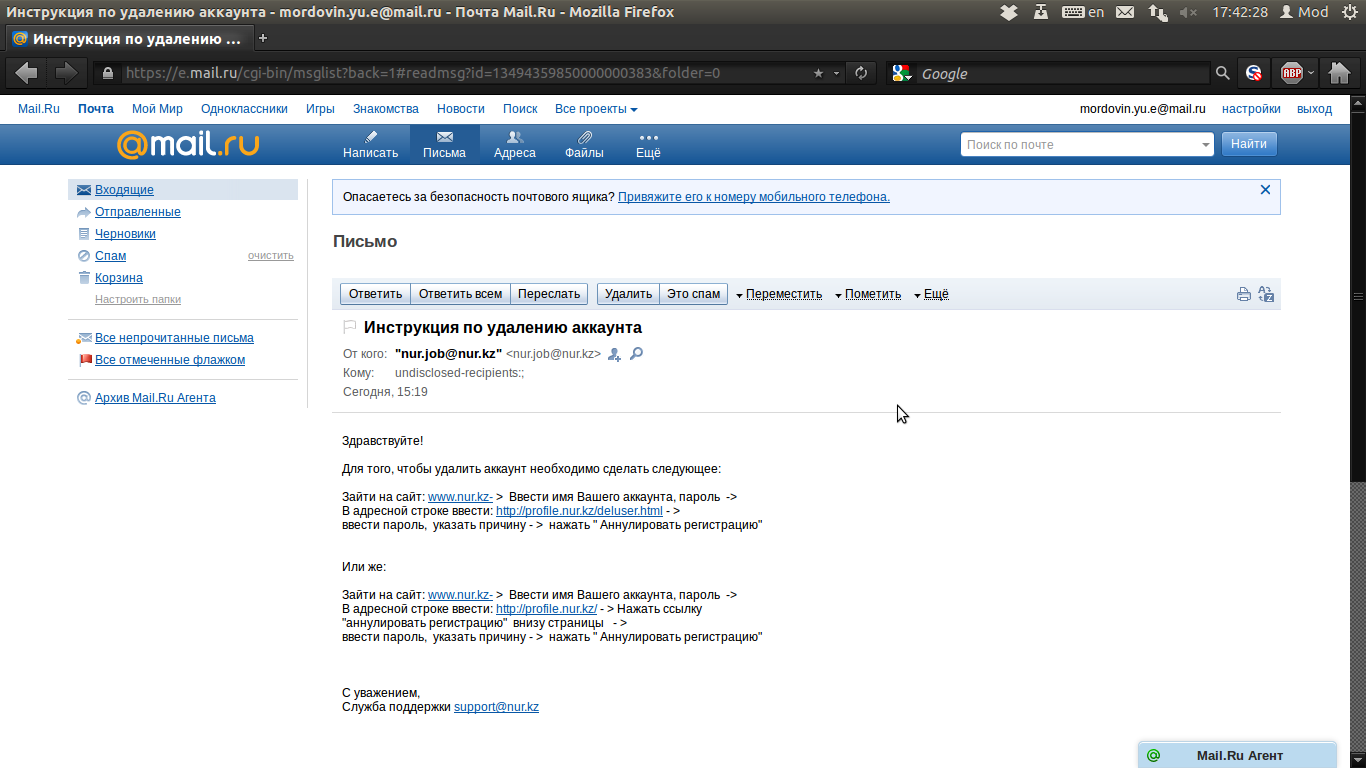This screenshot has height=768, width=1366.
Task: Print this letter using printer icon
Action: coord(1244,294)
